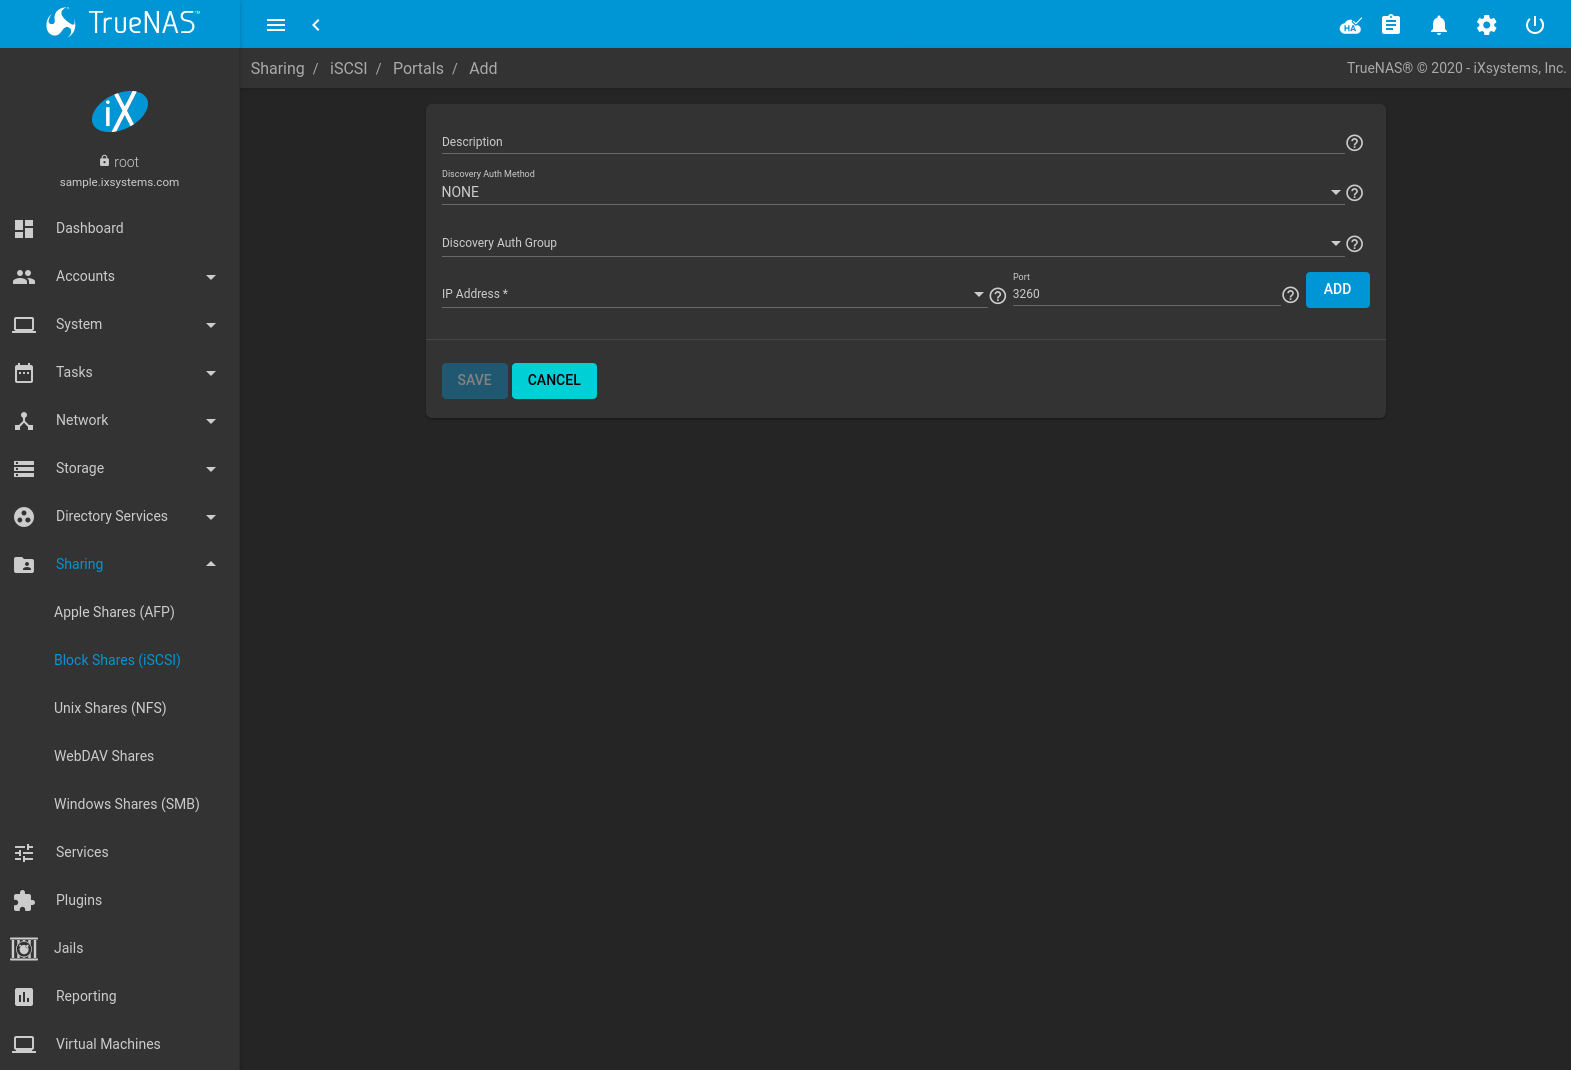Expand the Network menu arrow

[x=211, y=421]
